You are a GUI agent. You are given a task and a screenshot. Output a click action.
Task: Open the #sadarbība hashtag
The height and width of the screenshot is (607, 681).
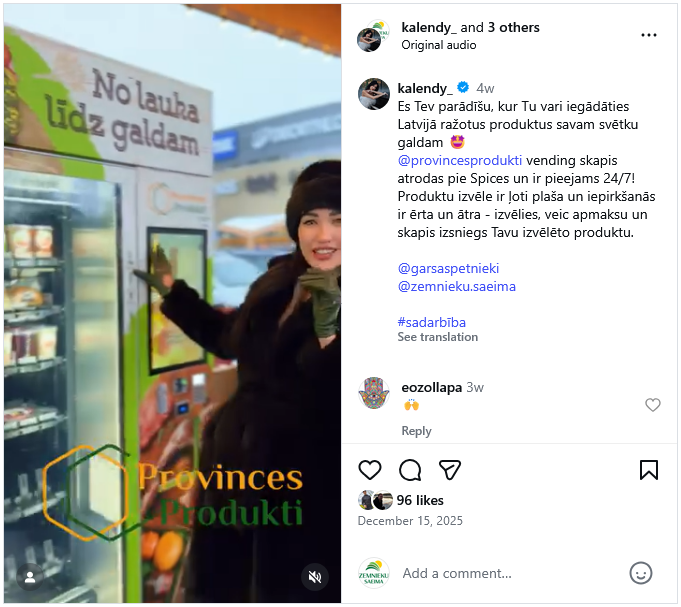[x=431, y=322]
